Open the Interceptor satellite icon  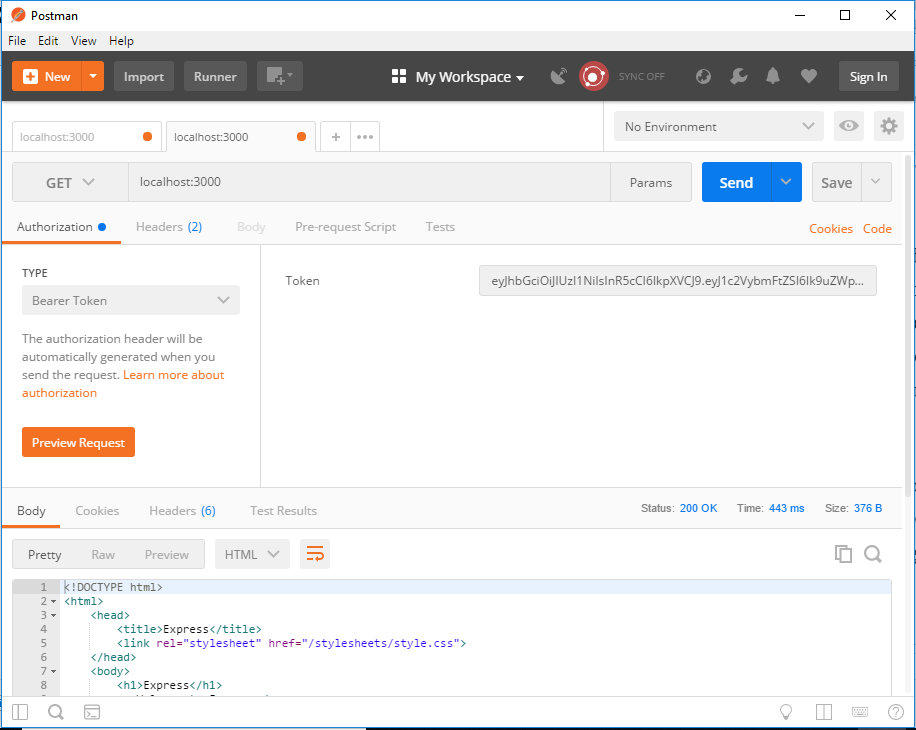pyautogui.click(x=558, y=76)
